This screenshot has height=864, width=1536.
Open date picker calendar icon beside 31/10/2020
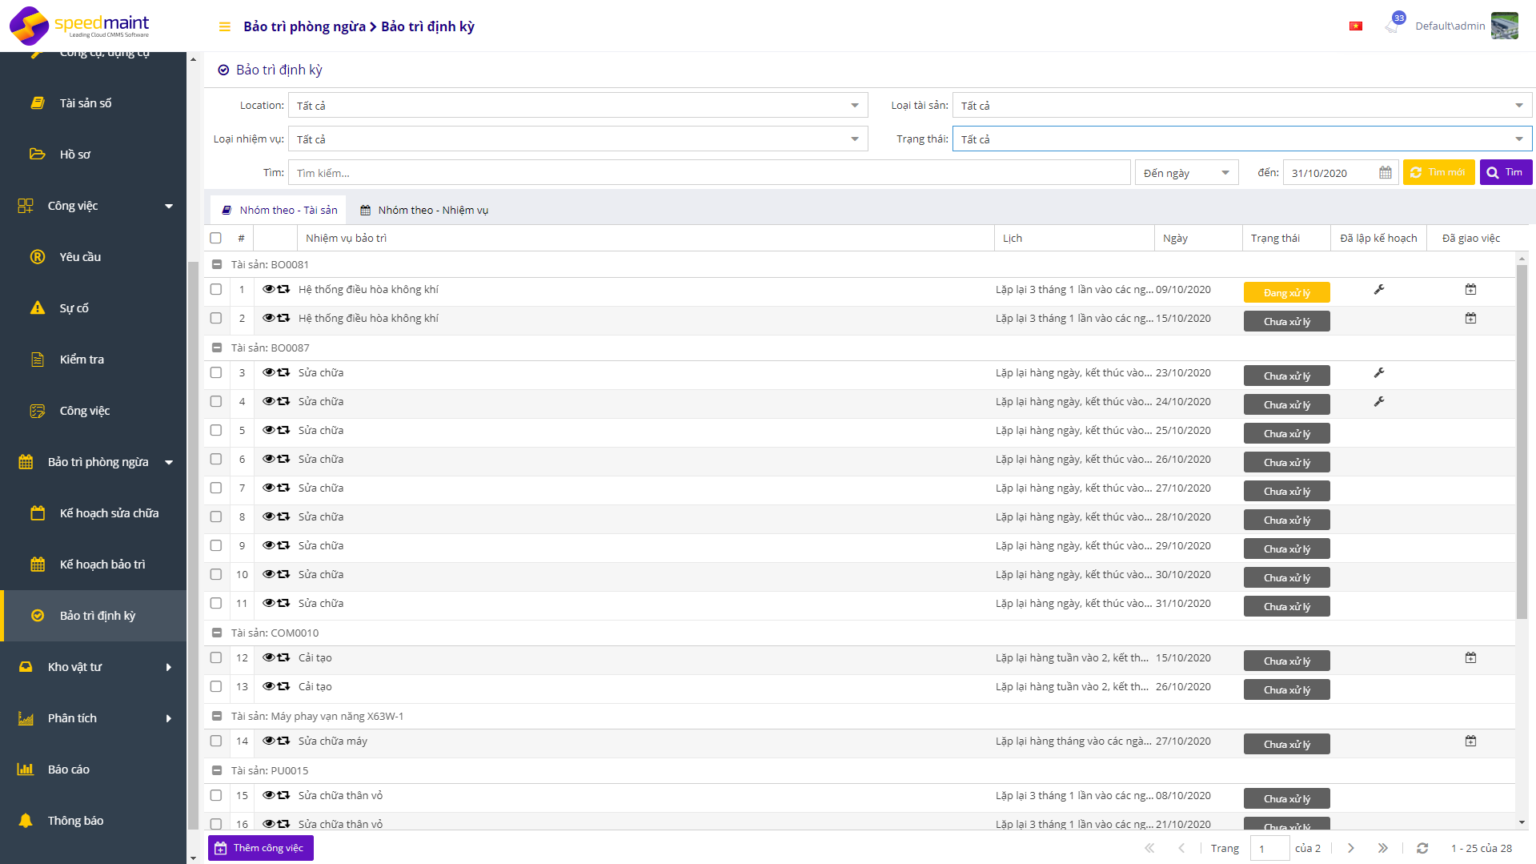[x=1385, y=173]
